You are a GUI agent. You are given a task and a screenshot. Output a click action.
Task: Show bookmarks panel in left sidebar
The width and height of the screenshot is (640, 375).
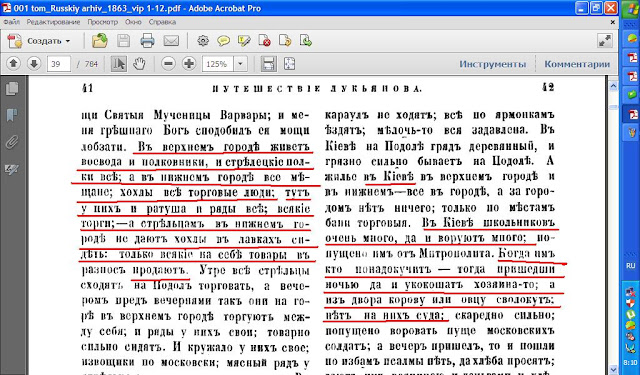click(12, 115)
